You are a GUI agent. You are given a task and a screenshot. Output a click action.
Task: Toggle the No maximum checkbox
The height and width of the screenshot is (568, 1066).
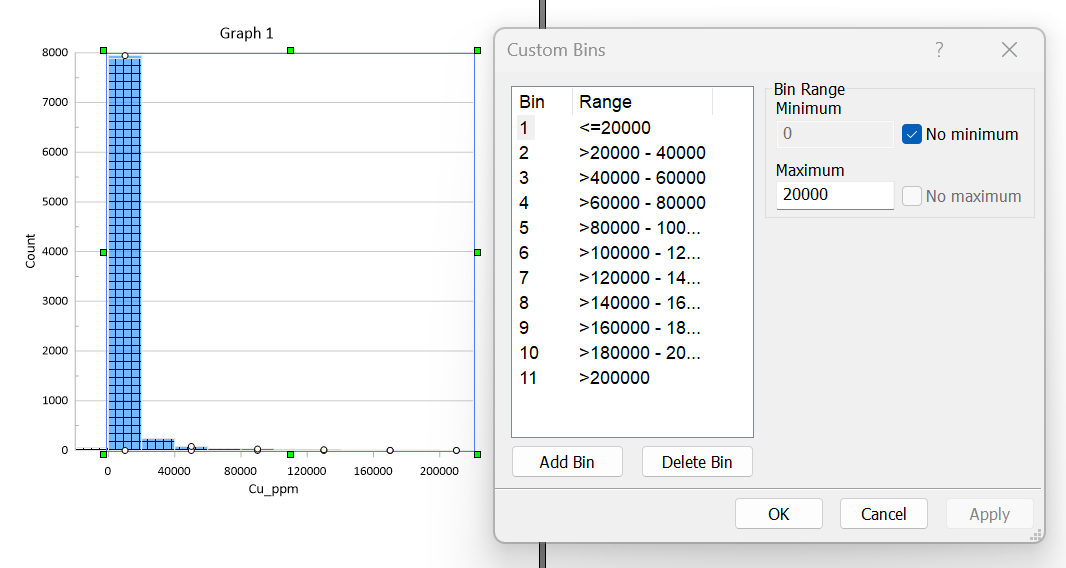point(912,196)
